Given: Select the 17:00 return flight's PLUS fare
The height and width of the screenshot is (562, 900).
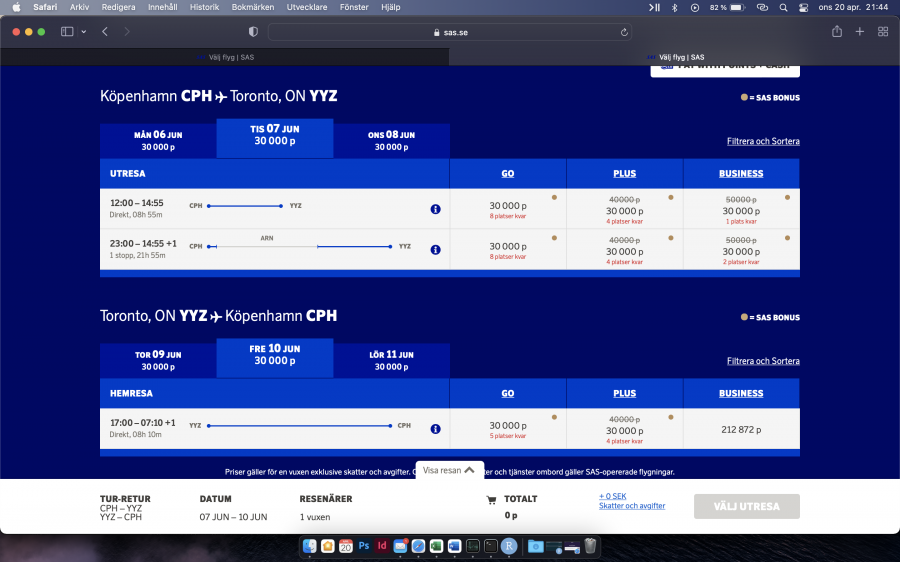Looking at the screenshot, I should (x=624, y=429).
